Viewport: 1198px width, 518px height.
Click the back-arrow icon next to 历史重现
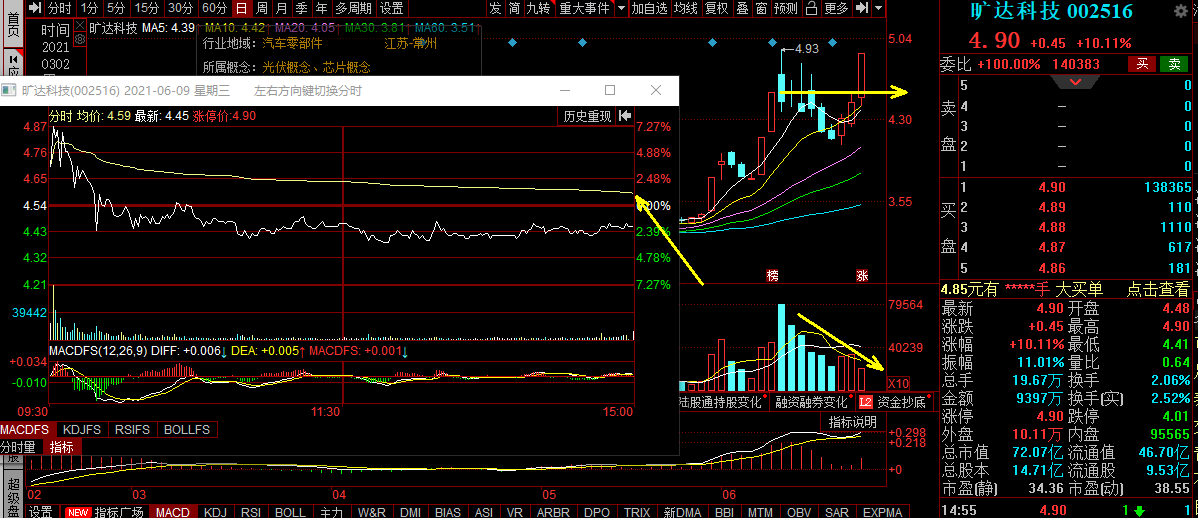point(625,116)
